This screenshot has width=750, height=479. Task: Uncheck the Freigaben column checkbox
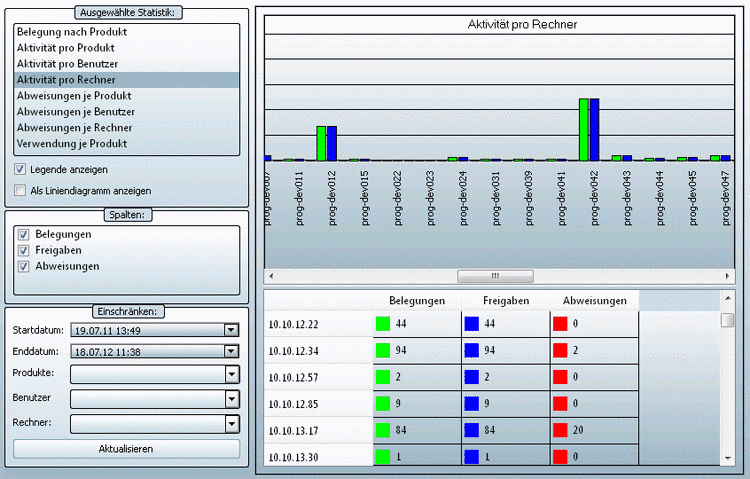tap(23, 250)
